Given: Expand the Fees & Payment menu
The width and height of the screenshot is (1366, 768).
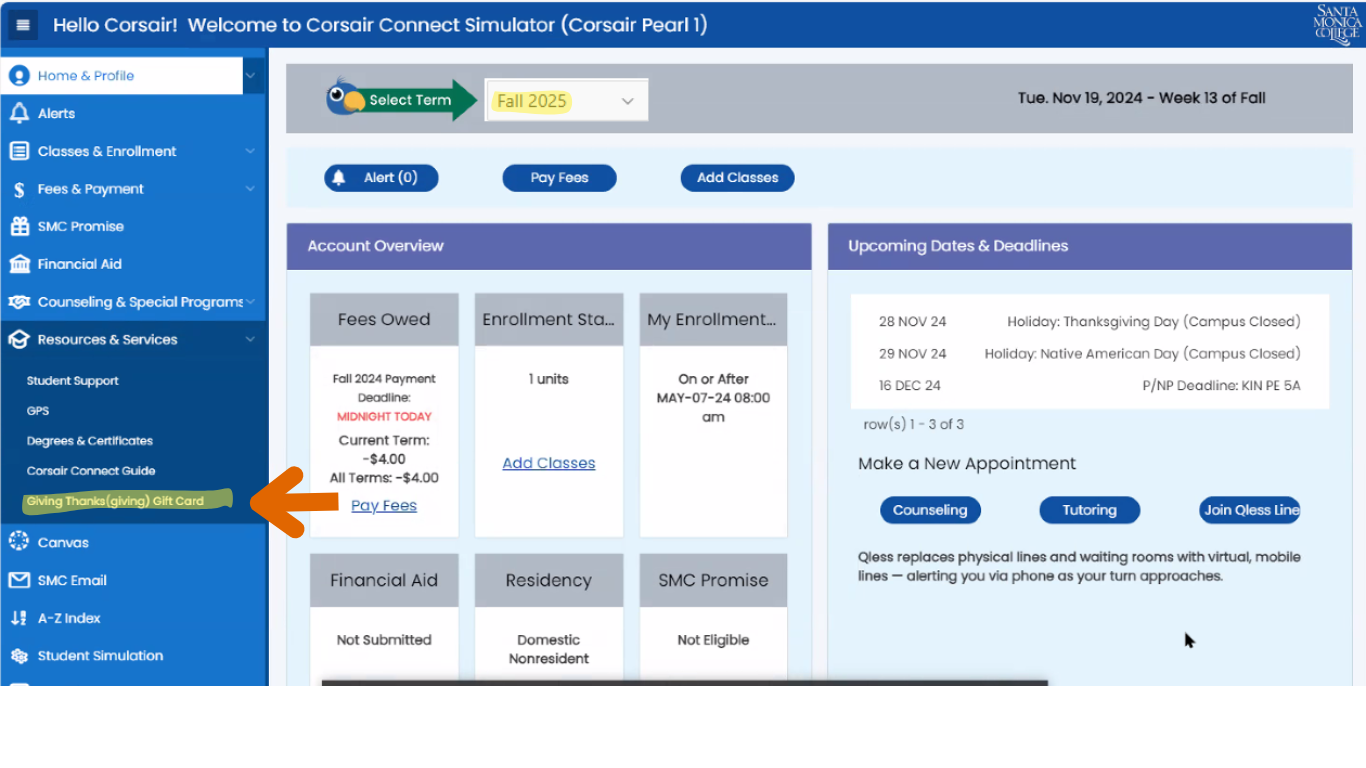Looking at the screenshot, I should click(x=249, y=189).
